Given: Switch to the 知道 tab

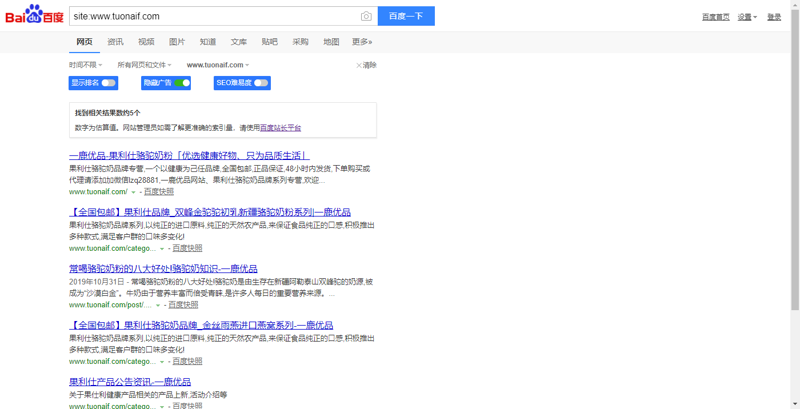Looking at the screenshot, I should click(x=208, y=42).
